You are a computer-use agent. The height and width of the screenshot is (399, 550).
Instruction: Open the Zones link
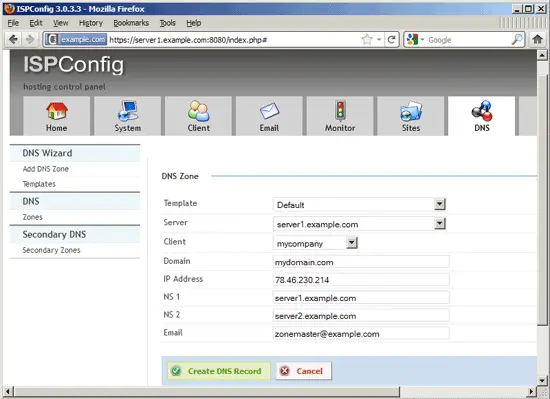pos(33,217)
